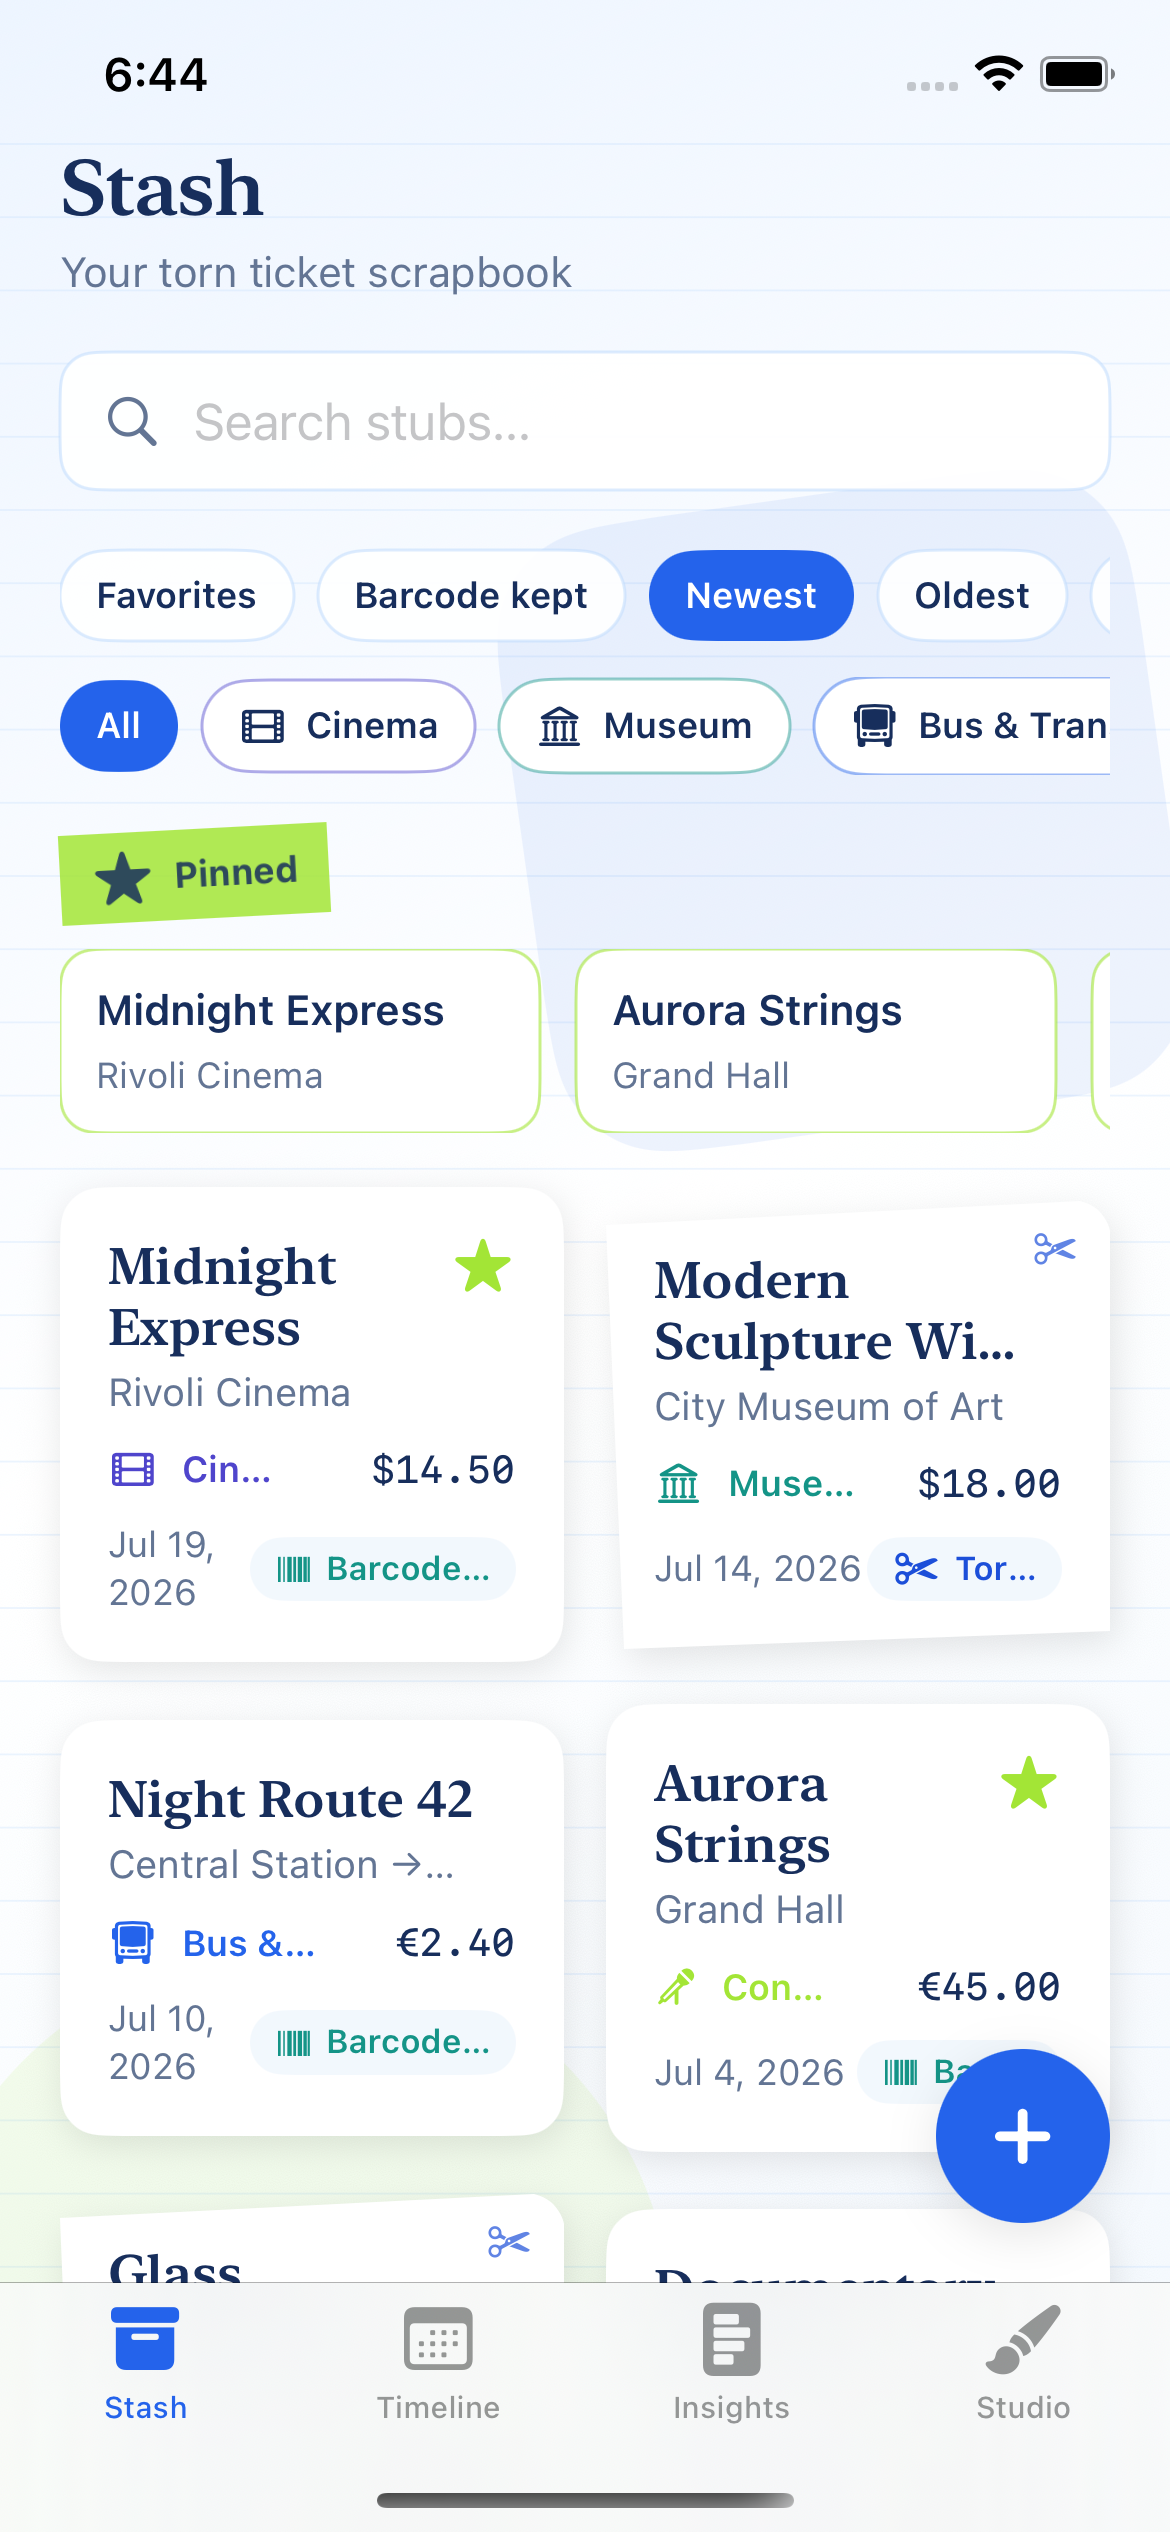The height and width of the screenshot is (2532, 1170).
Task: Toggle favorite star on Aurora Strings card
Action: (x=1029, y=1783)
